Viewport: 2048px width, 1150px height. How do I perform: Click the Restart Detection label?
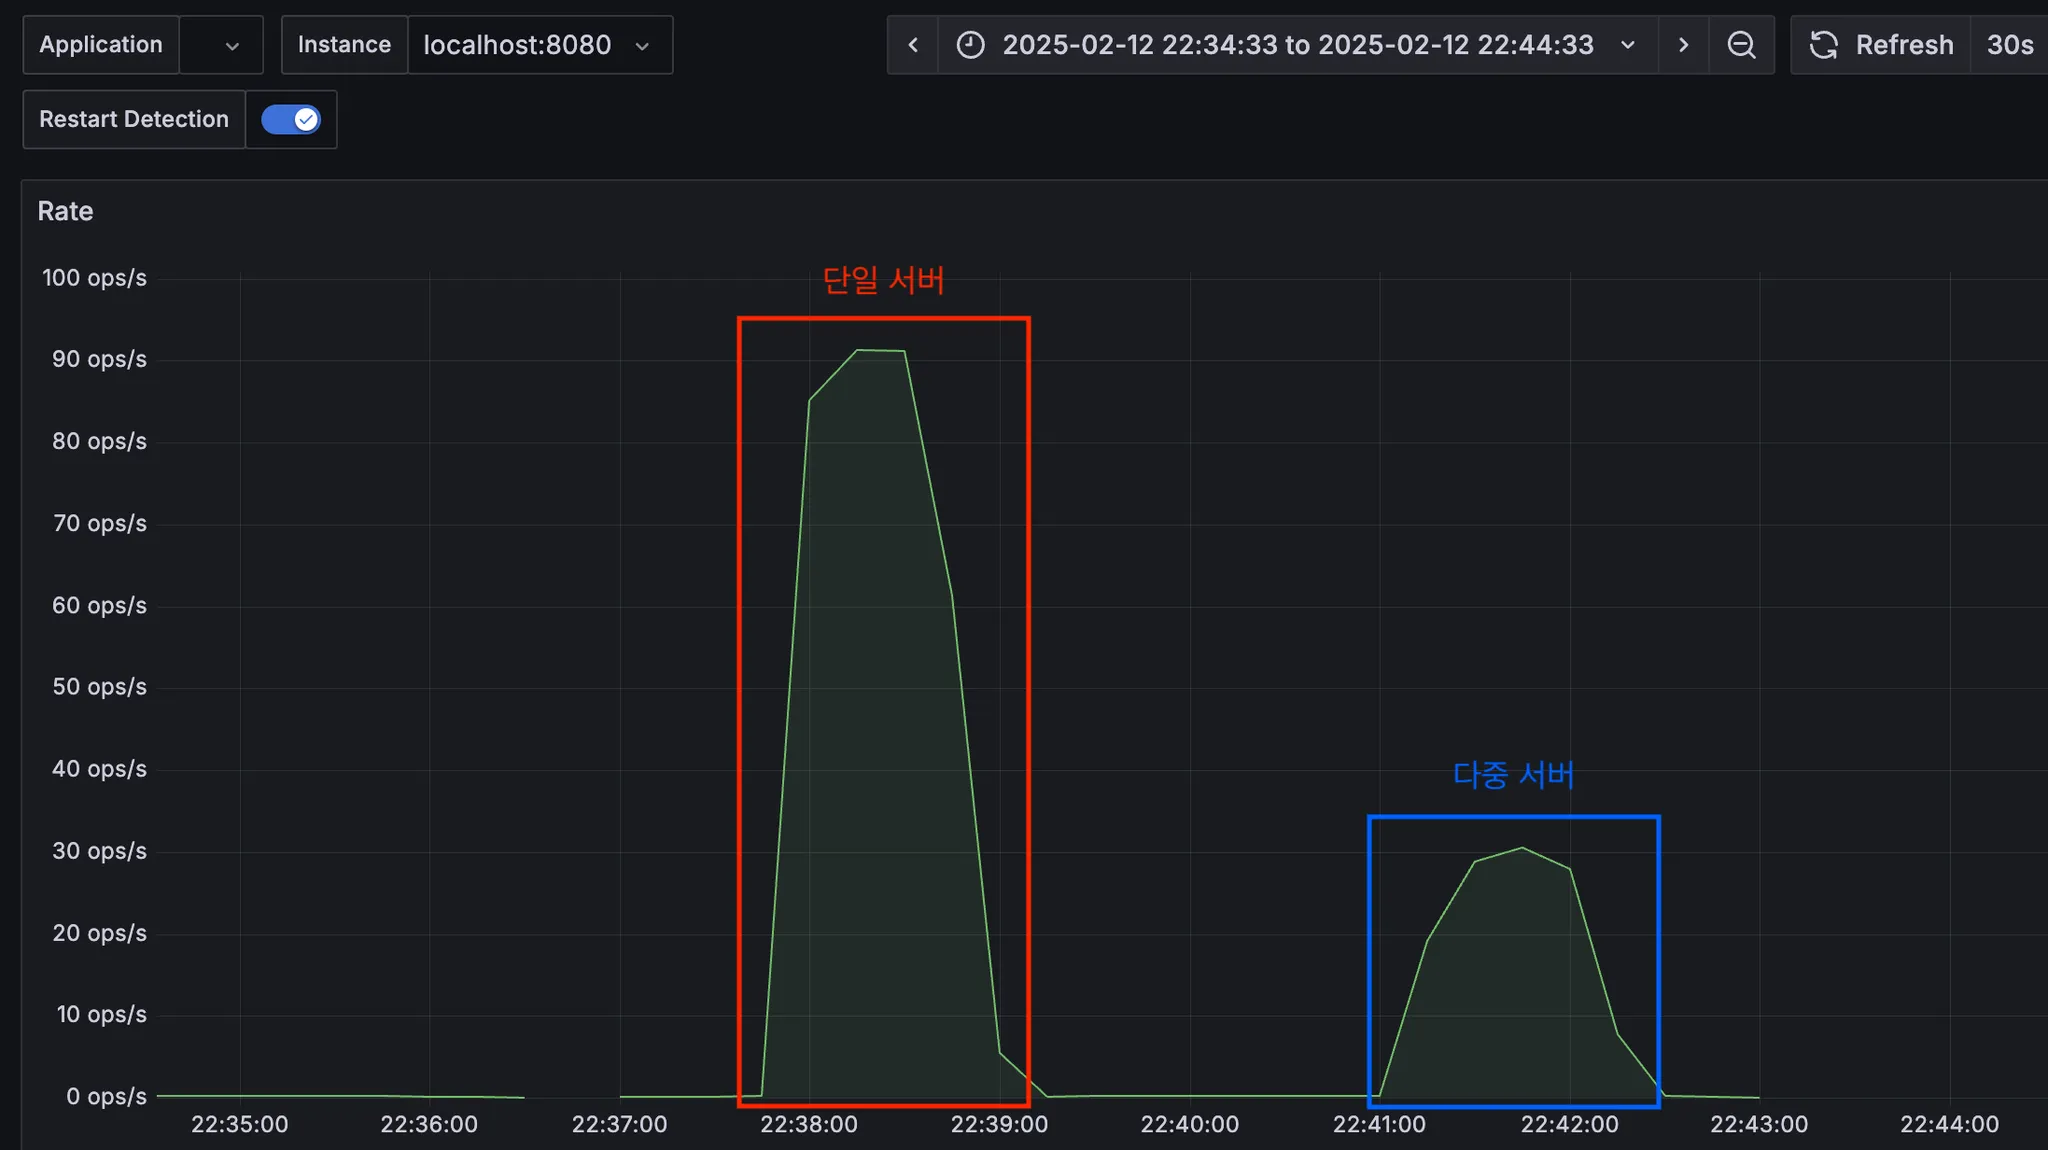click(x=134, y=119)
